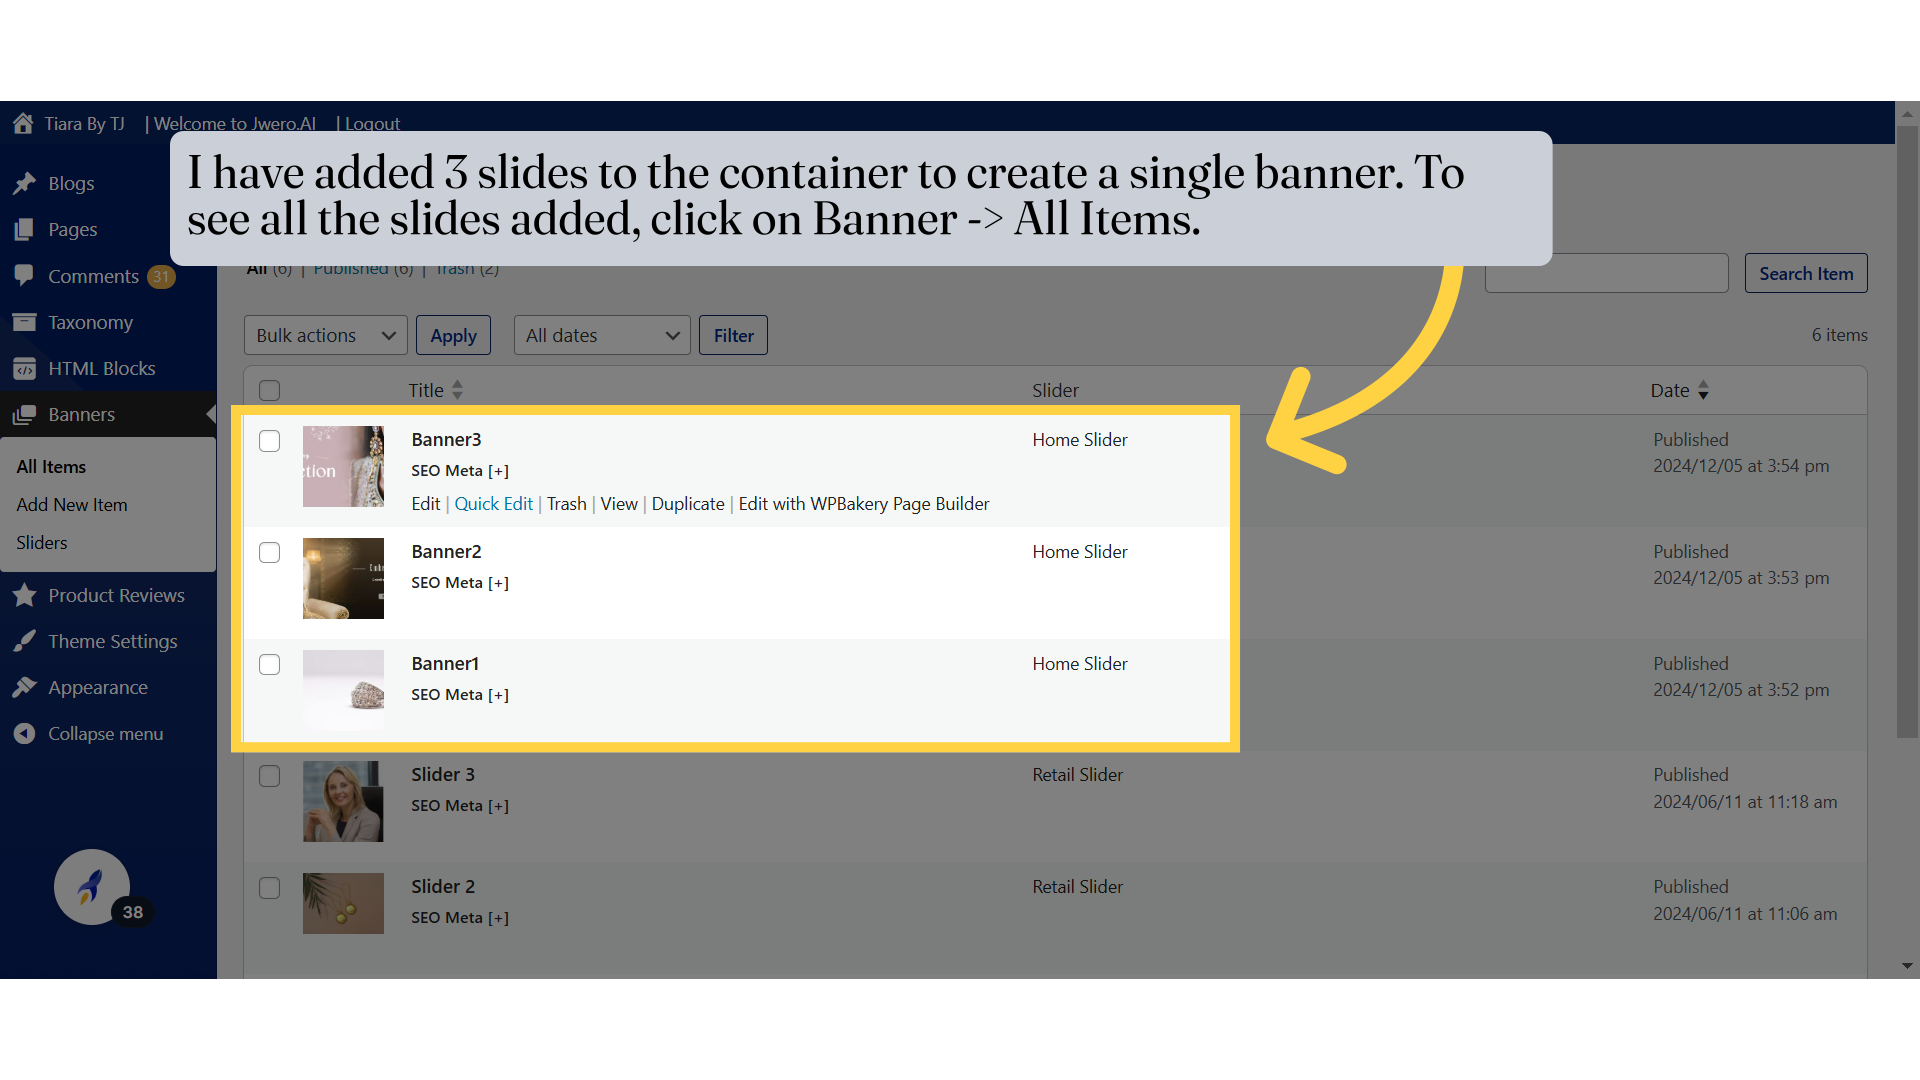
Task: Open the Appearance menu
Action: click(97, 687)
